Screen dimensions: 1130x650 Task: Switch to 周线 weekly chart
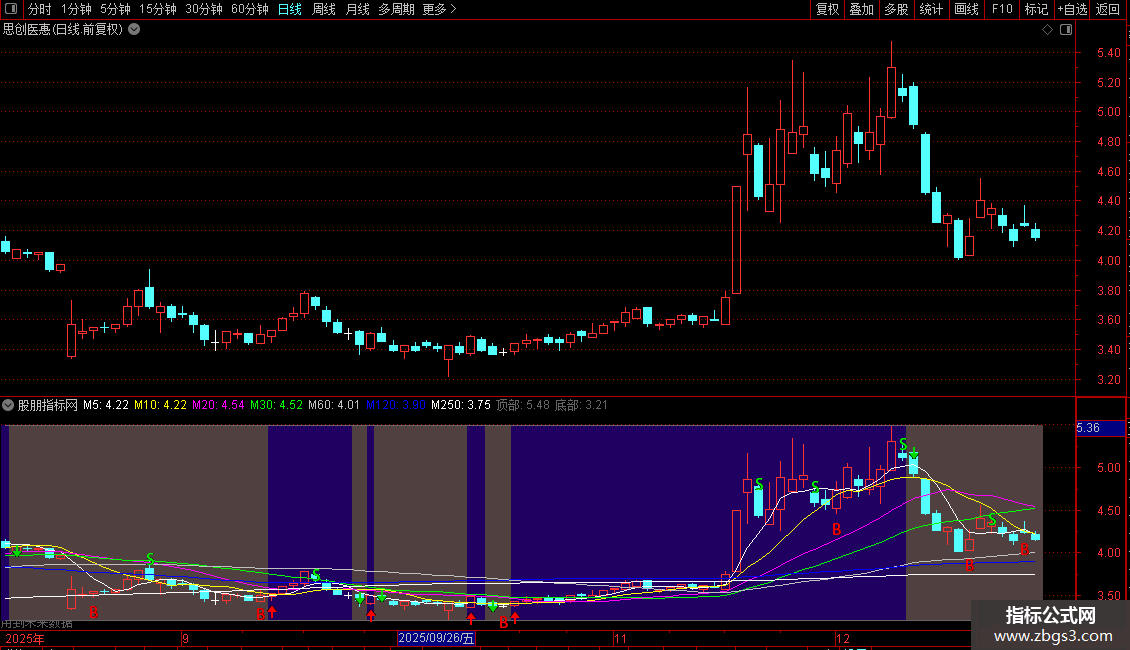tap(324, 9)
